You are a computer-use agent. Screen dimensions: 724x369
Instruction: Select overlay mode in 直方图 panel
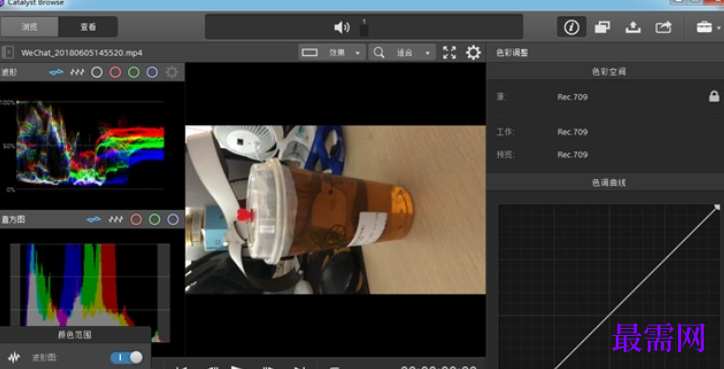(x=94, y=219)
